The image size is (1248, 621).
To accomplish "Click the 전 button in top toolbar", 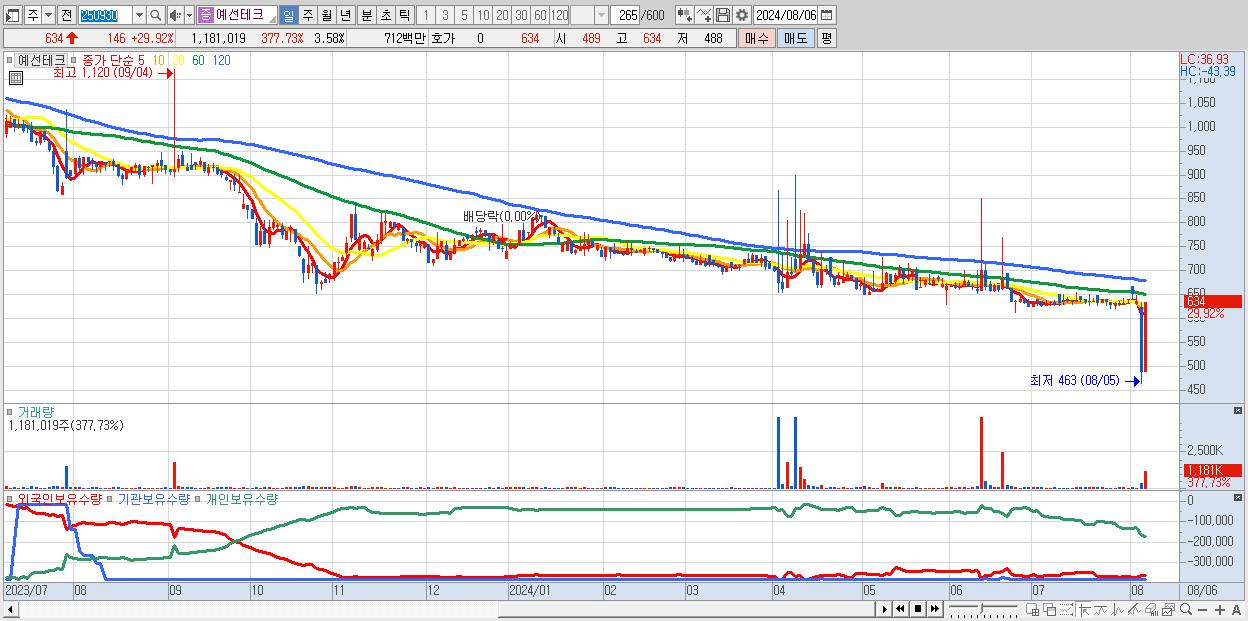I will (x=67, y=15).
